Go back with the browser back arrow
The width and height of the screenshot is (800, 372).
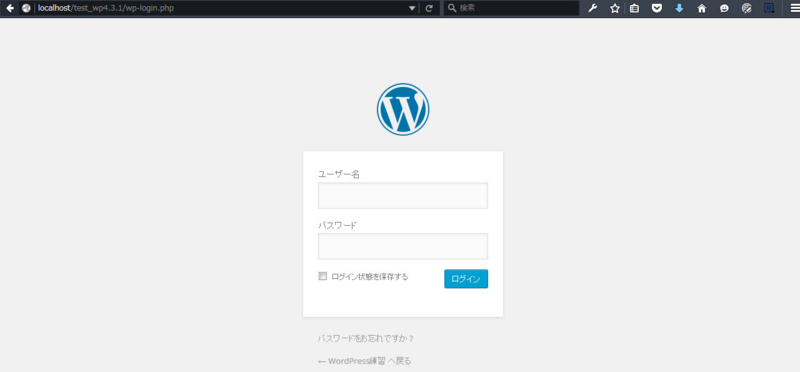point(9,8)
